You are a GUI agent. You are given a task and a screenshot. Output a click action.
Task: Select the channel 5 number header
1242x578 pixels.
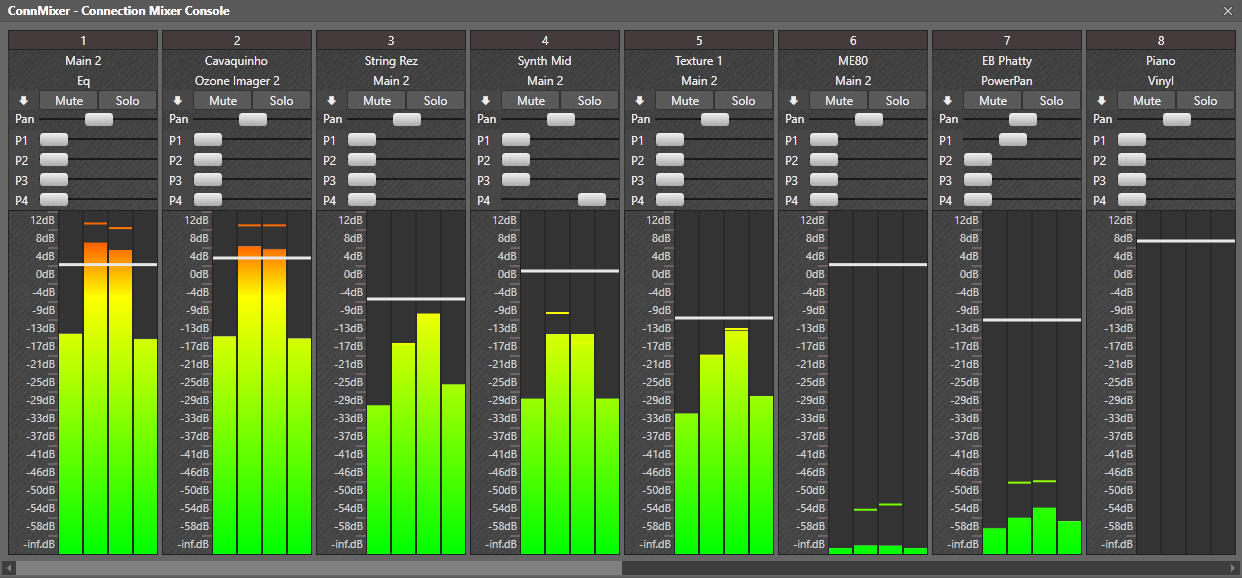699,40
